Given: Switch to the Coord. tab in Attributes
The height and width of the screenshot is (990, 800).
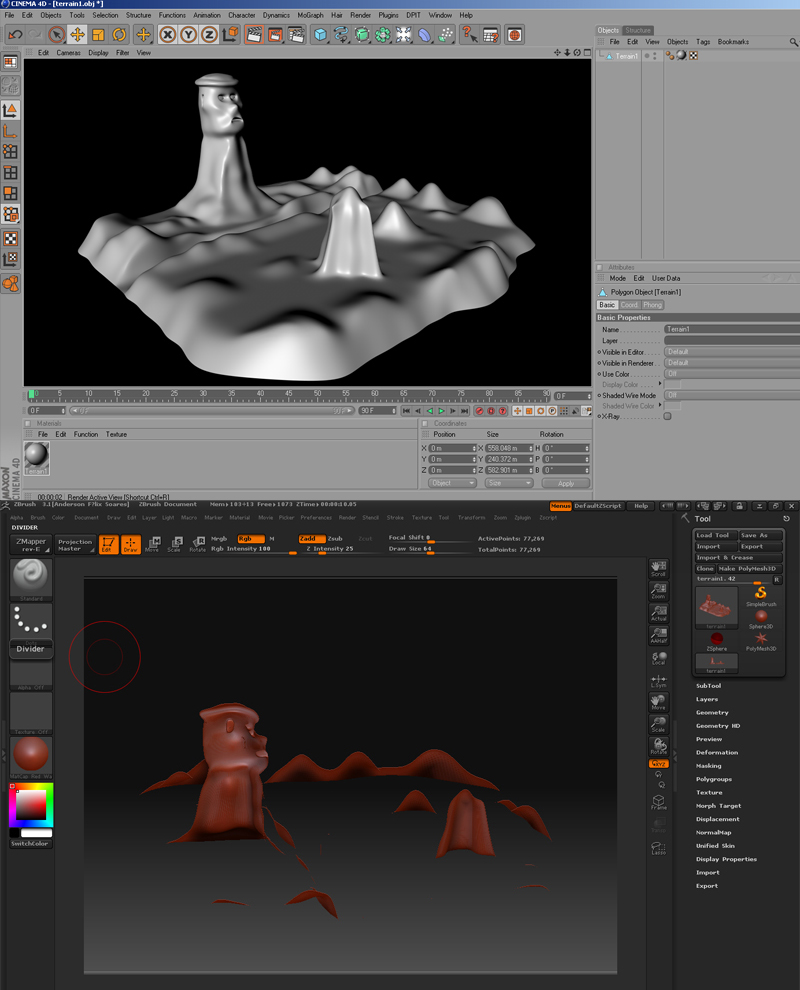Looking at the screenshot, I should click(630, 305).
